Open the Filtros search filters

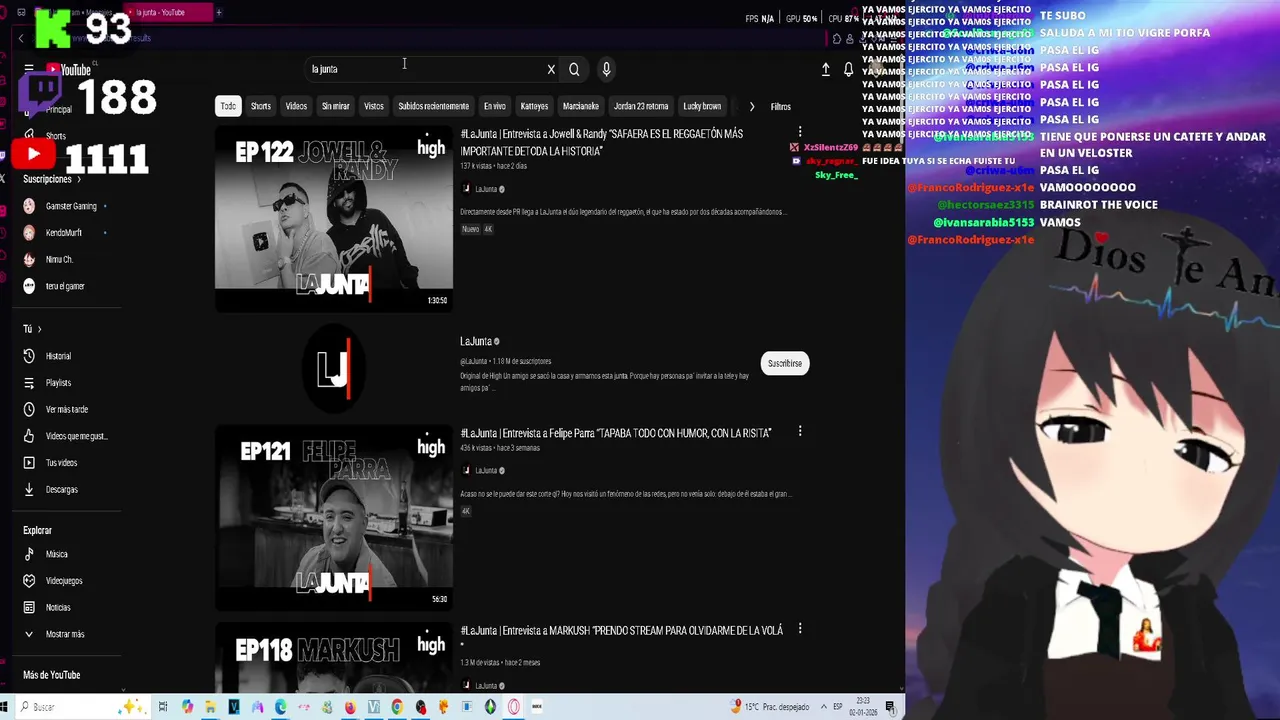click(781, 107)
